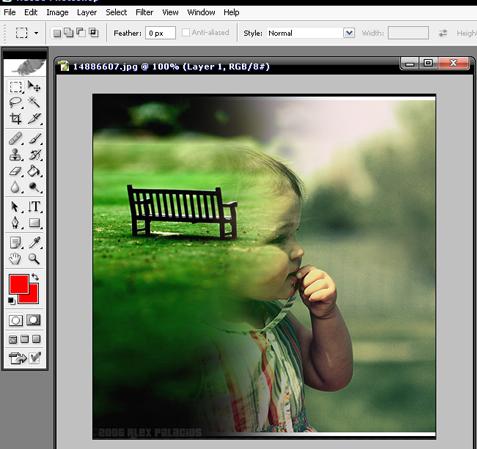This screenshot has height=449, width=477.
Task: Select the Paint Bucket tool
Action: [34, 171]
